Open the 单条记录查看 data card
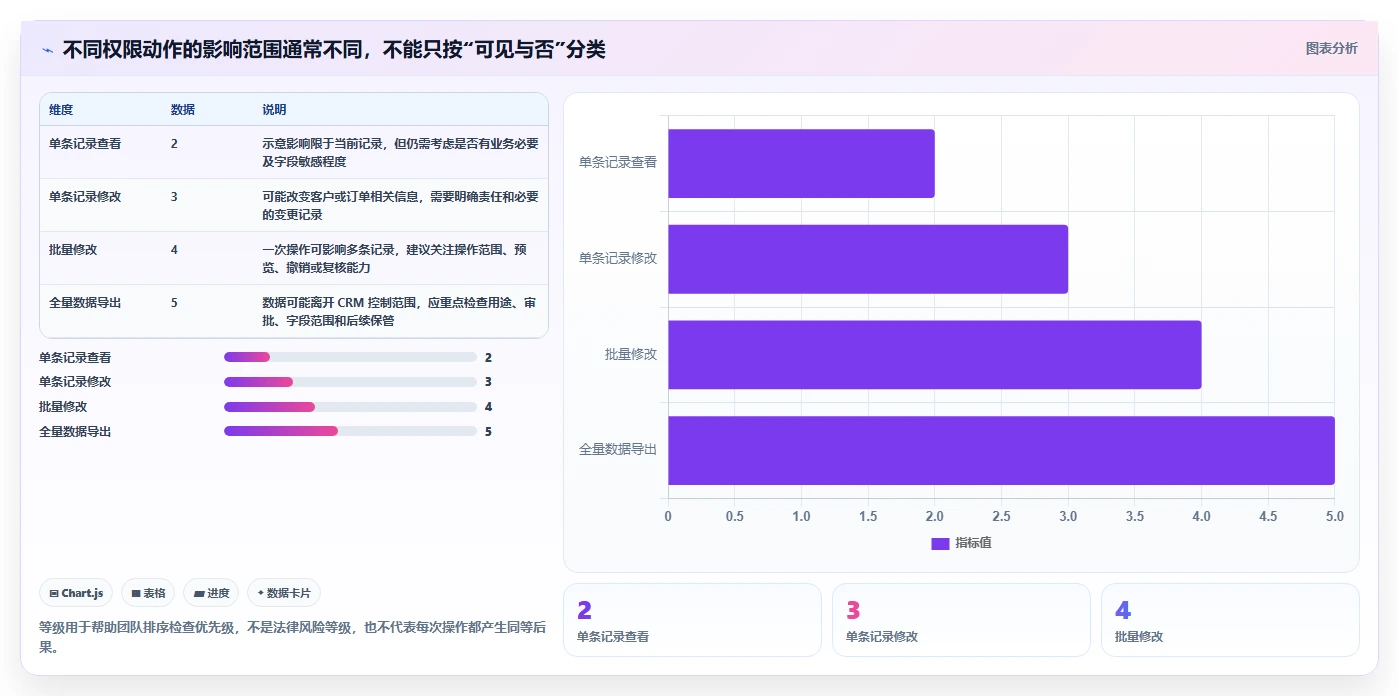Screen dimensions: 1399x696 [x=692, y=620]
